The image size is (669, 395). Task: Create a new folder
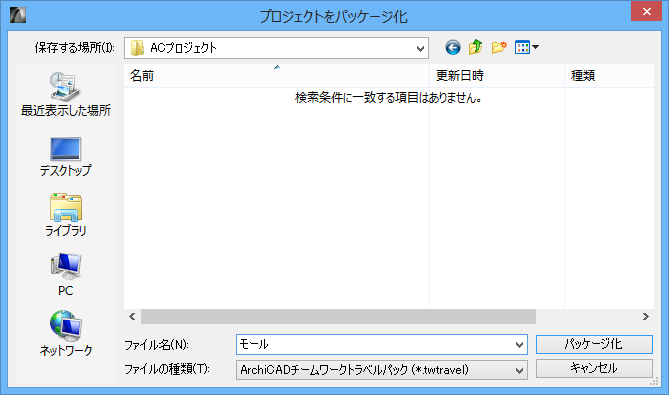tap(499, 47)
